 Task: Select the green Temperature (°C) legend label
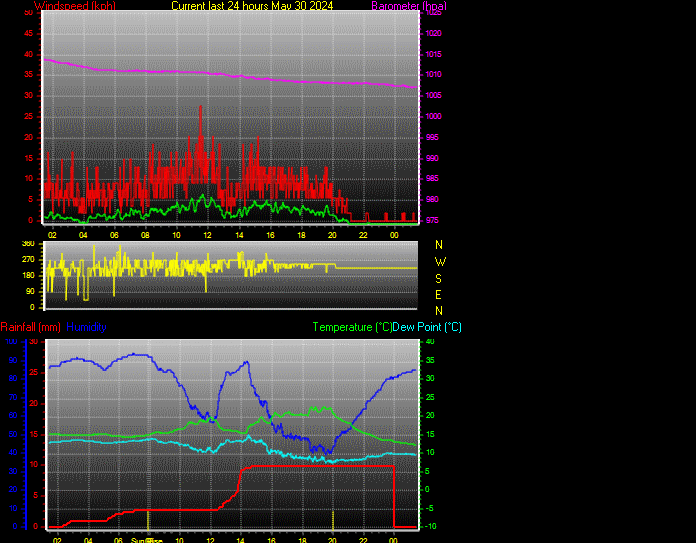[351, 327]
